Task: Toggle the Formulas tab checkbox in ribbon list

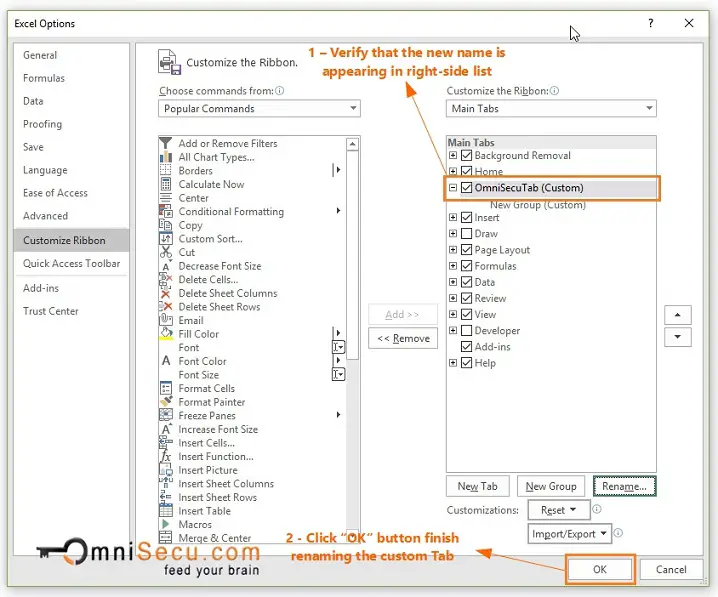Action: pos(466,266)
